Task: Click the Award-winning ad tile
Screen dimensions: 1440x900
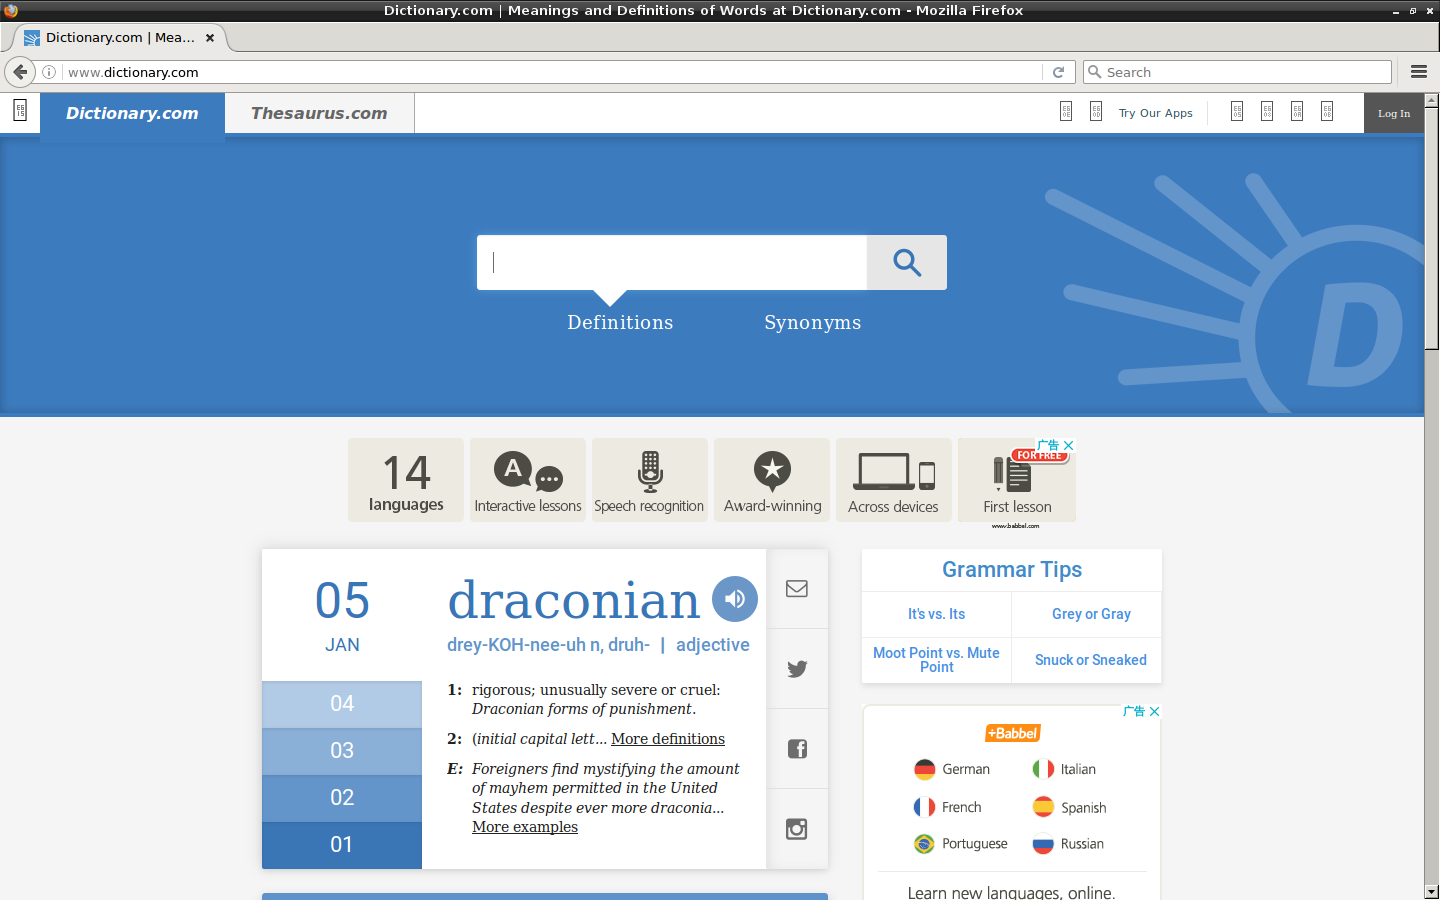Action: 772,480
